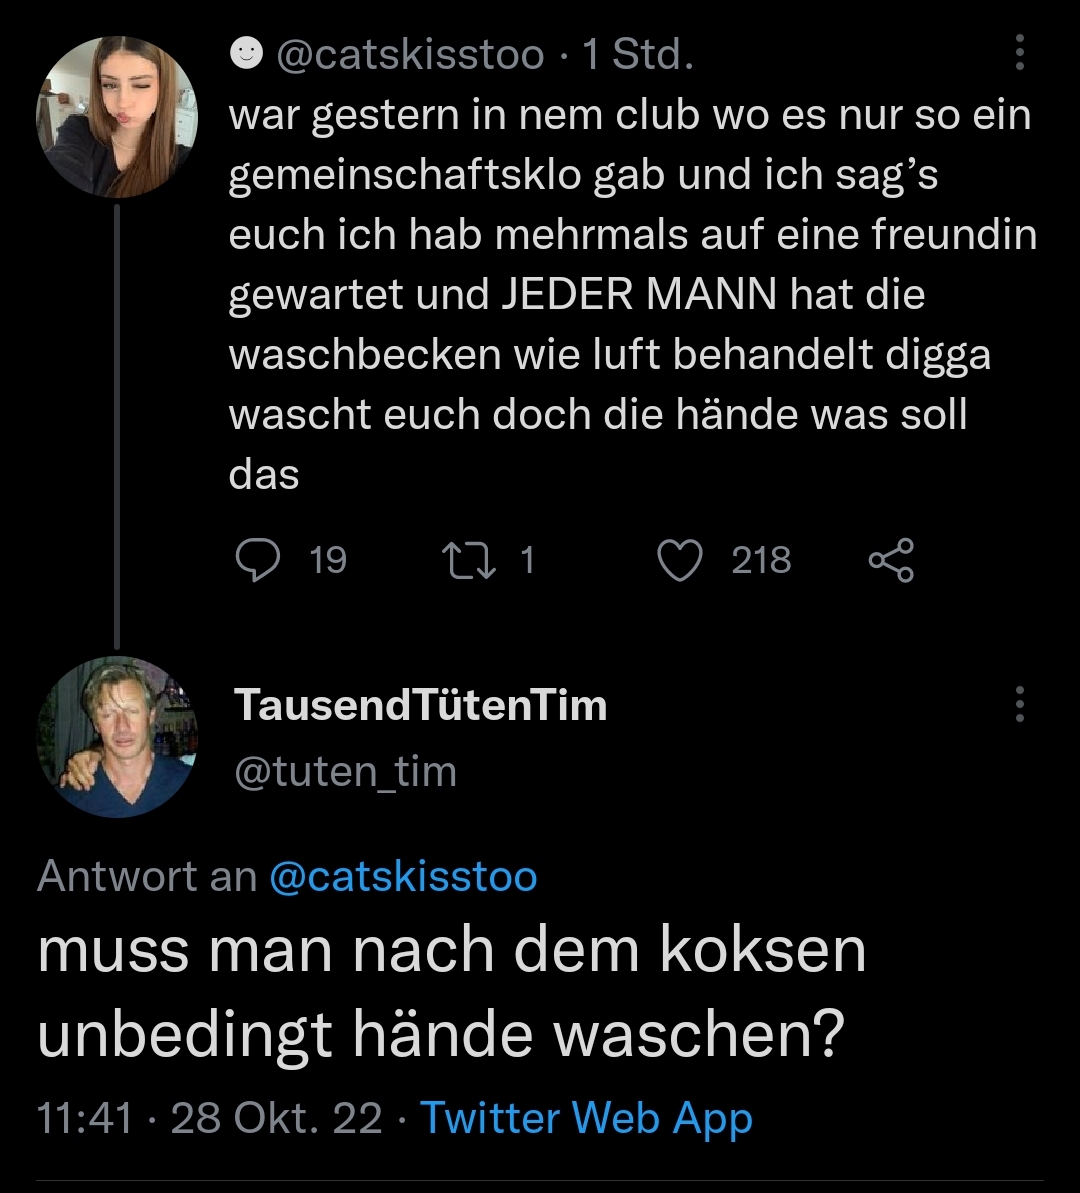Image resolution: width=1080 pixels, height=1193 pixels.
Task: Click the share icon under the tweet
Action: [890, 560]
